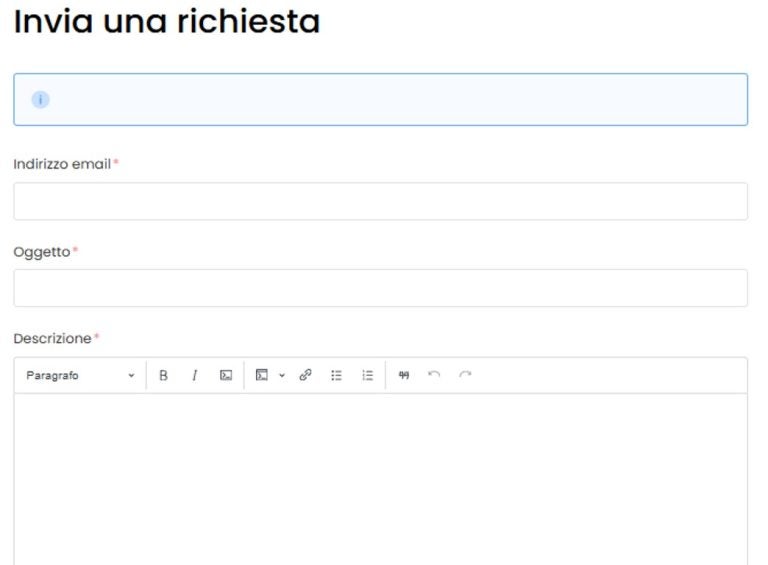Toggle bold formatting in the description editor
This screenshot has width=768, height=565.
coord(163,375)
